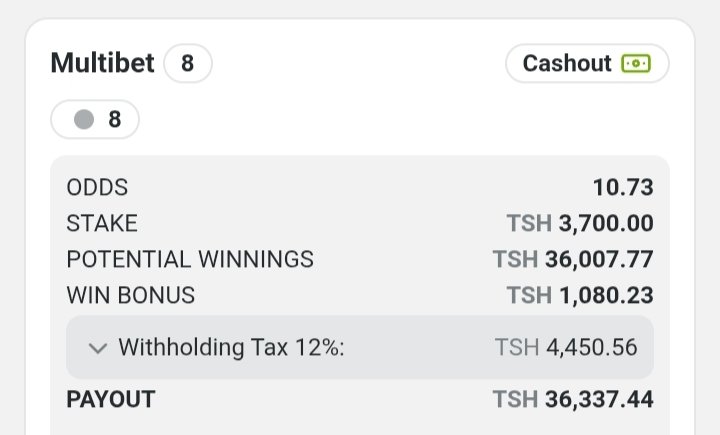Click the number 8 beside the grey circle

(115, 119)
